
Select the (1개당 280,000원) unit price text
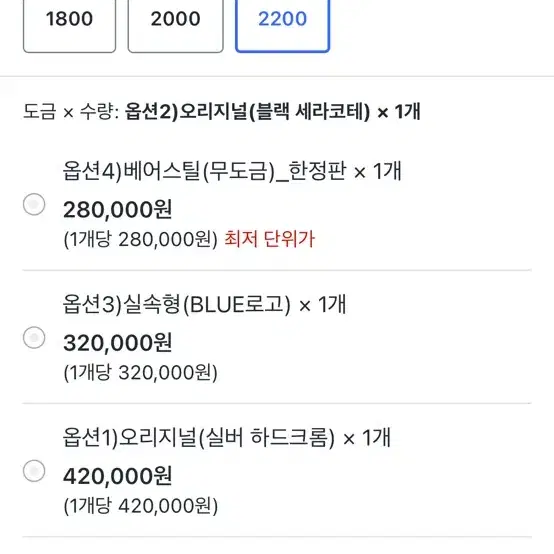[x=141, y=240]
